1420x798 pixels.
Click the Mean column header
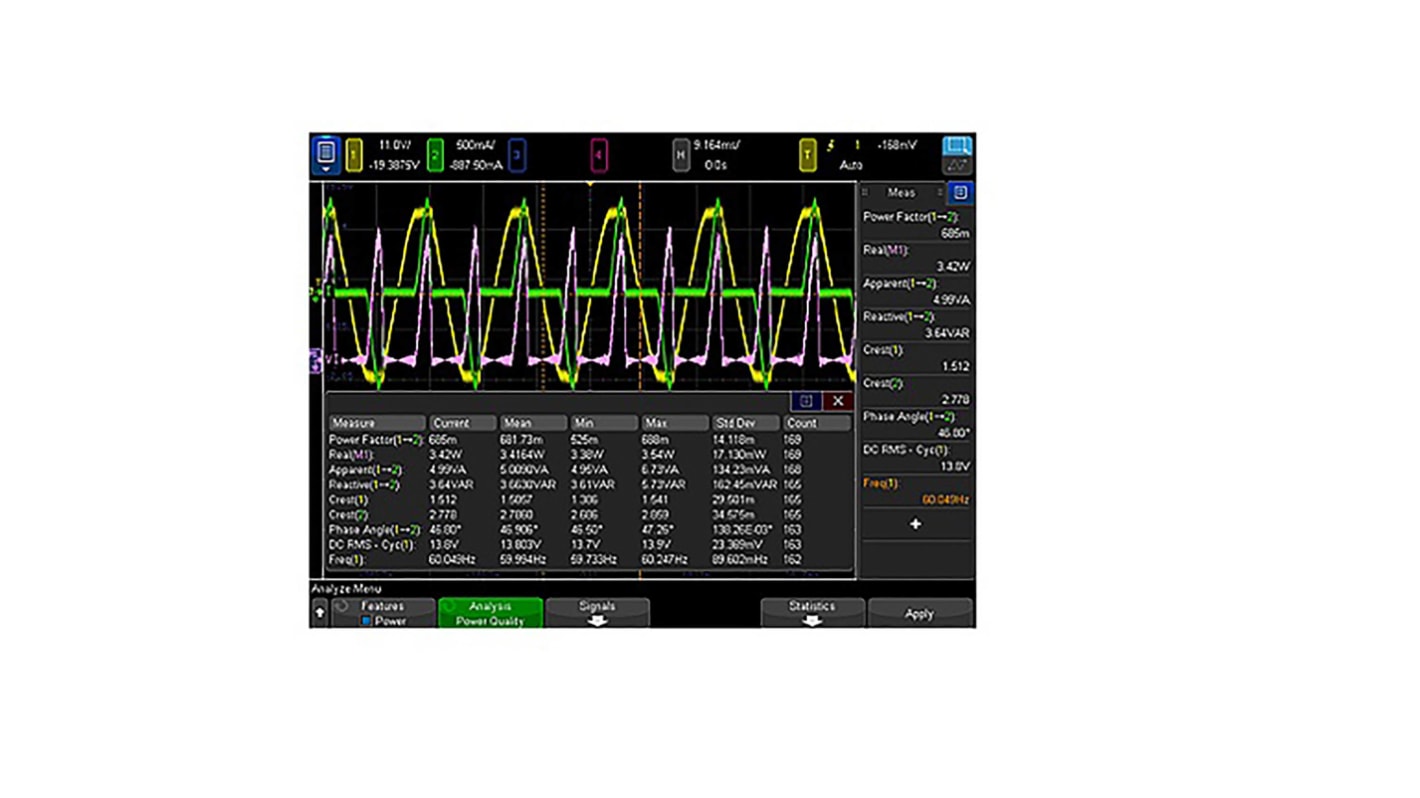533,423
